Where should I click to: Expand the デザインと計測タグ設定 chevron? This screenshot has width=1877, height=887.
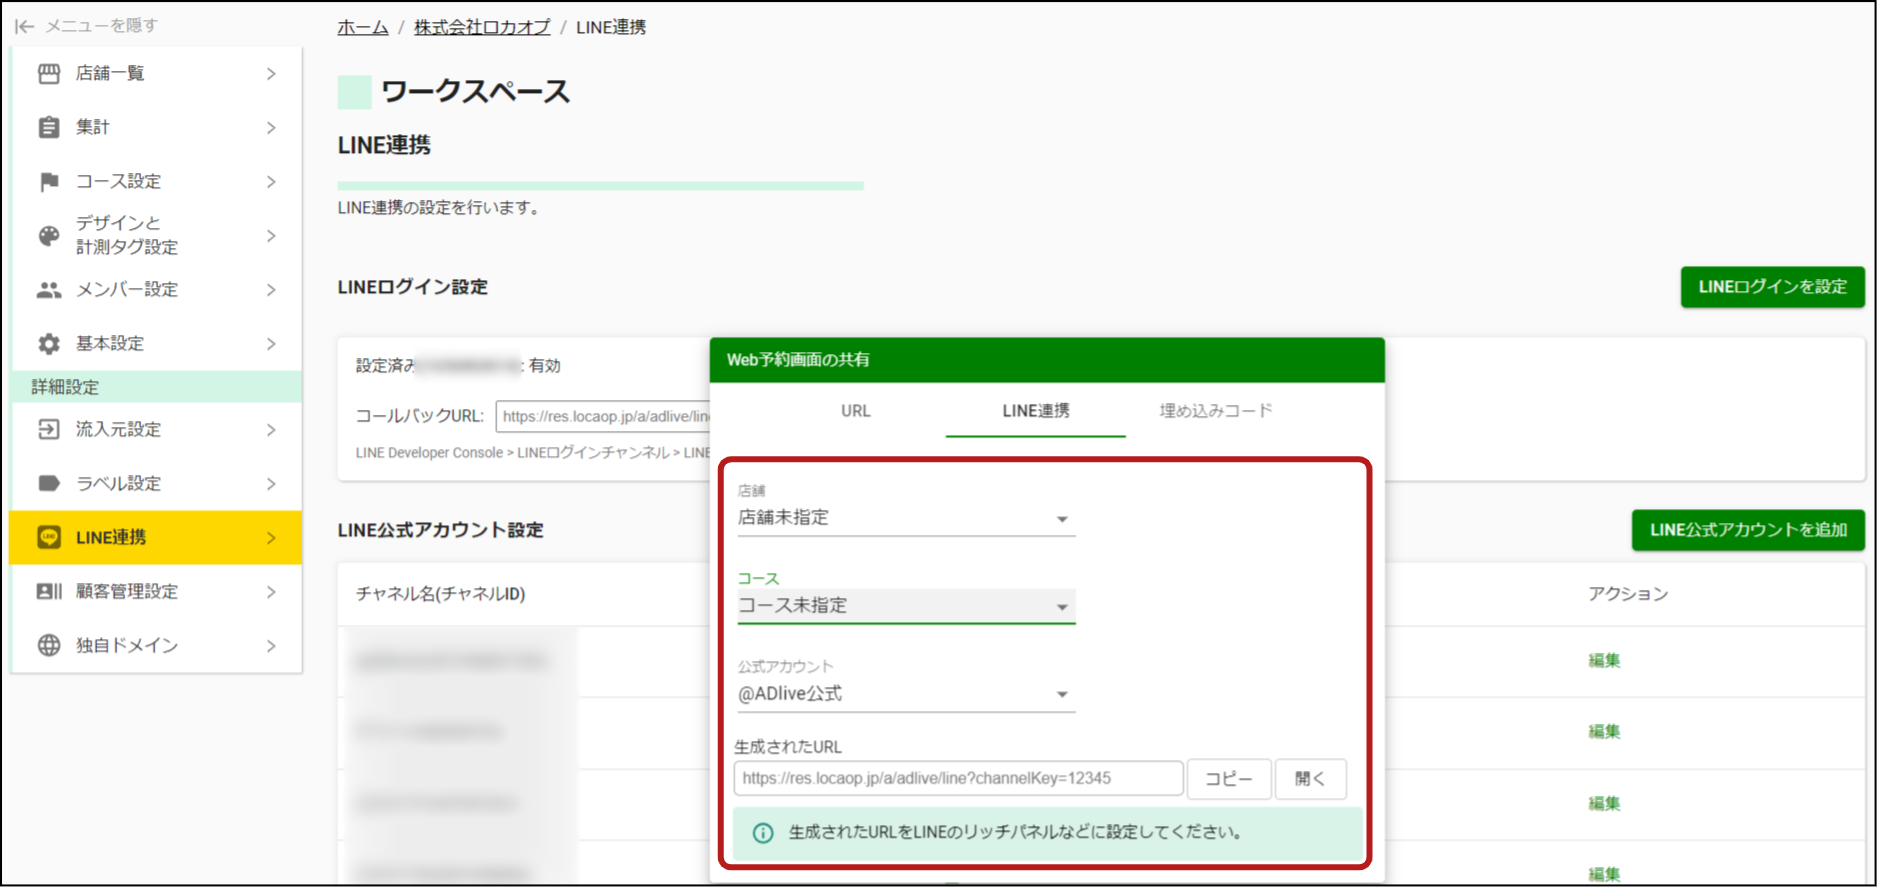pyautogui.click(x=271, y=236)
